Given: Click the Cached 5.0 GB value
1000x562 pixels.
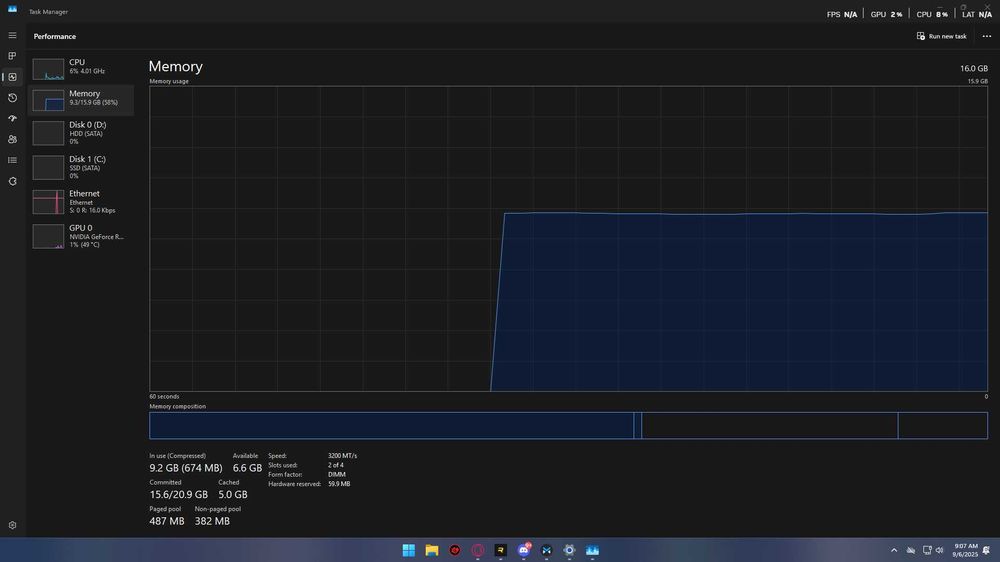Looking at the screenshot, I should pyautogui.click(x=233, y=494).
